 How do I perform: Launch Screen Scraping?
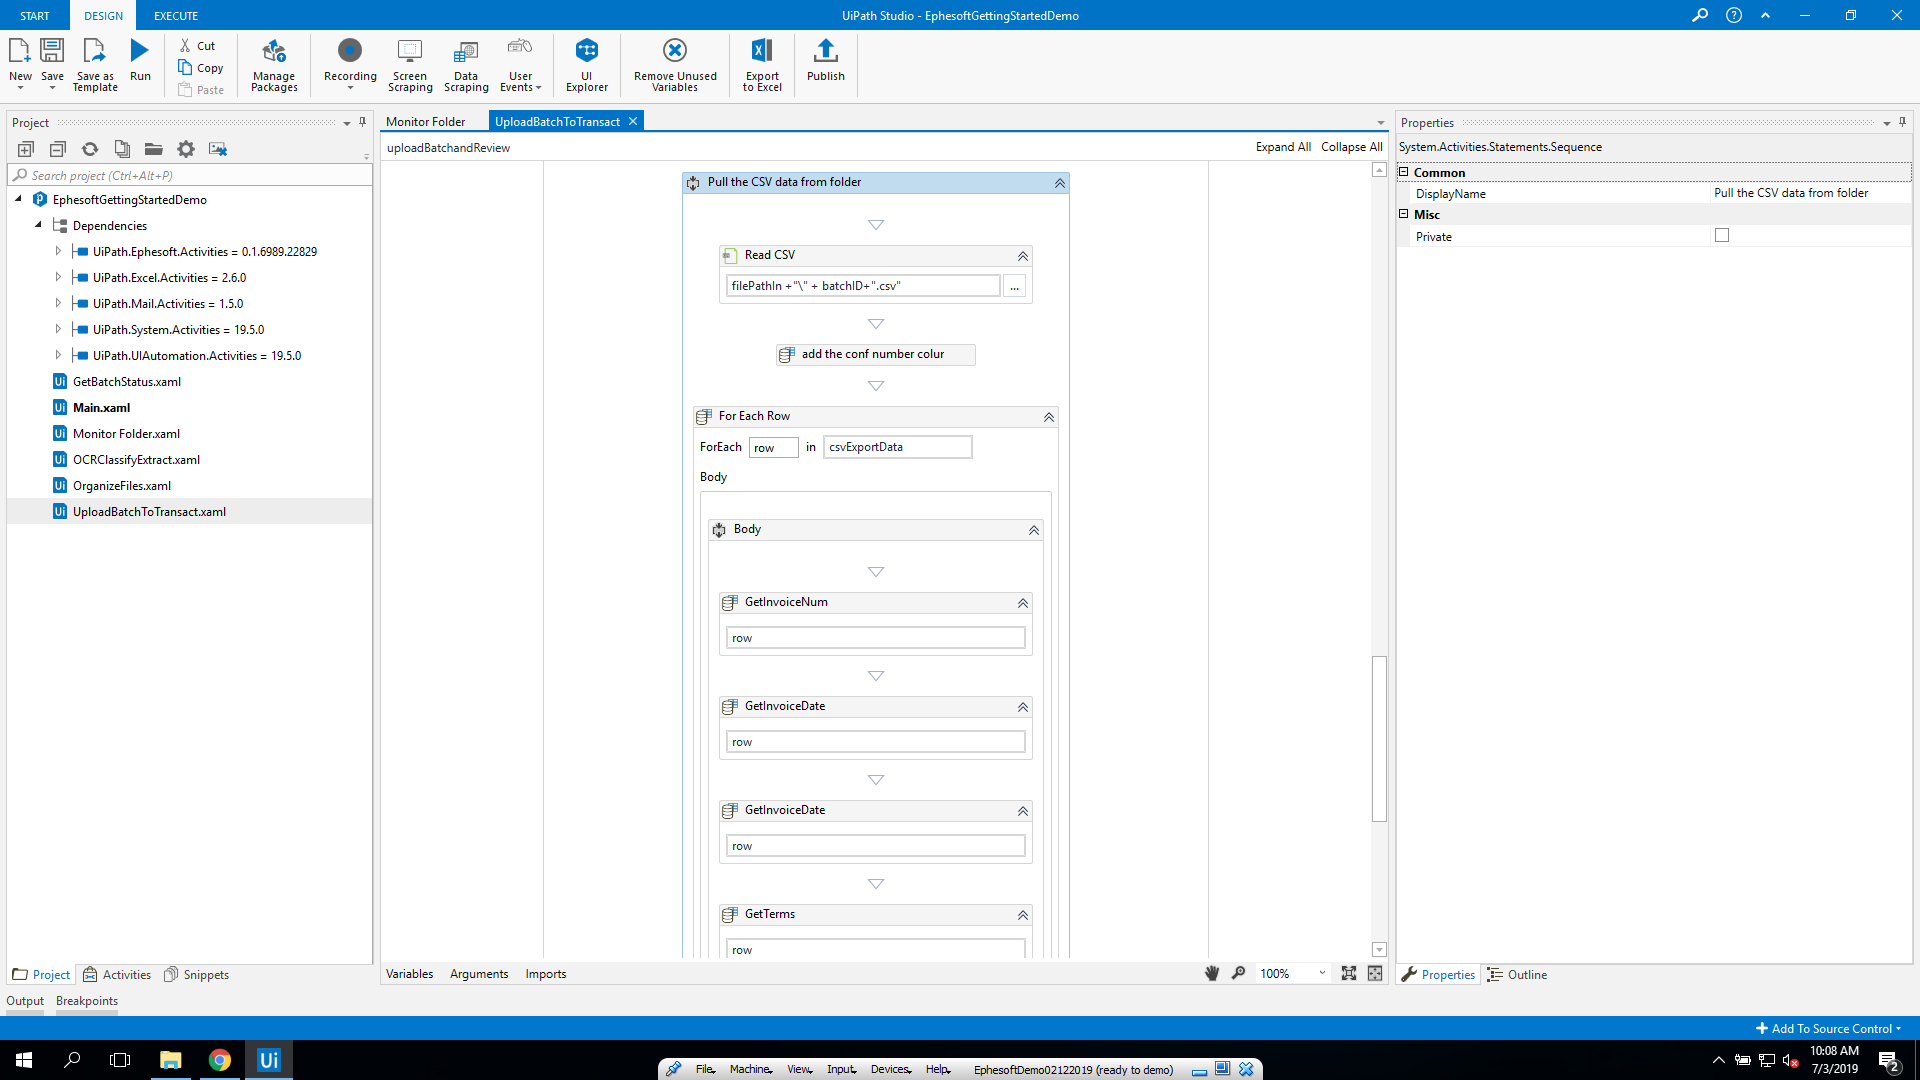coord(410,65)
